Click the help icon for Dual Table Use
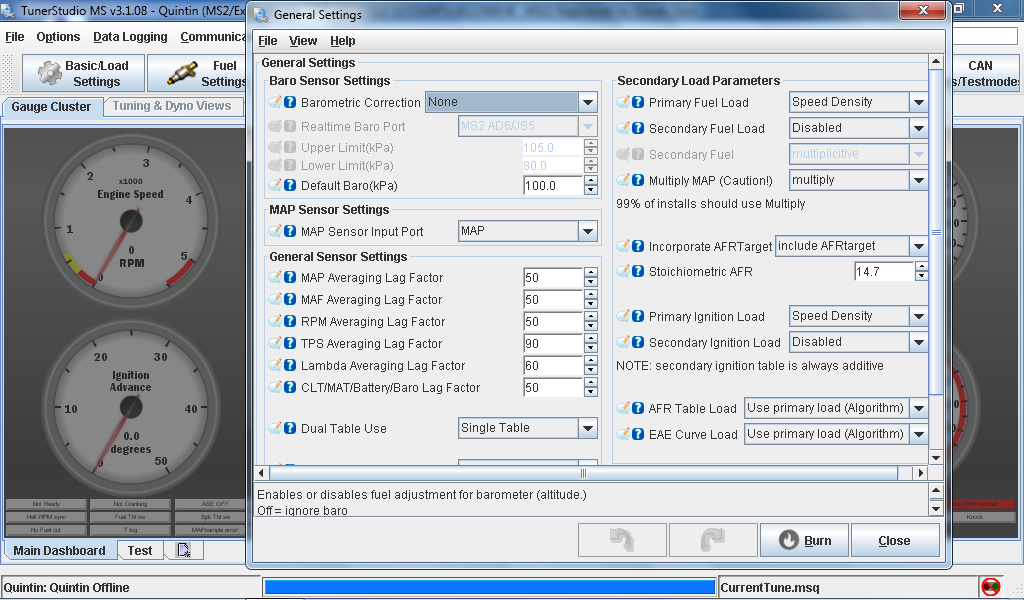Image resolution: width=1024 pixels, height=600 pixels. coord(290,428)
